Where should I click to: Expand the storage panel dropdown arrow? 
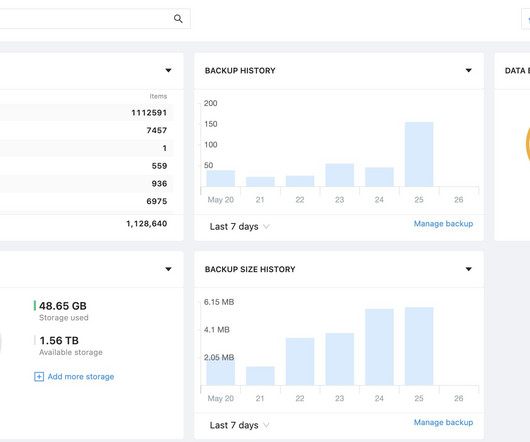168,269
